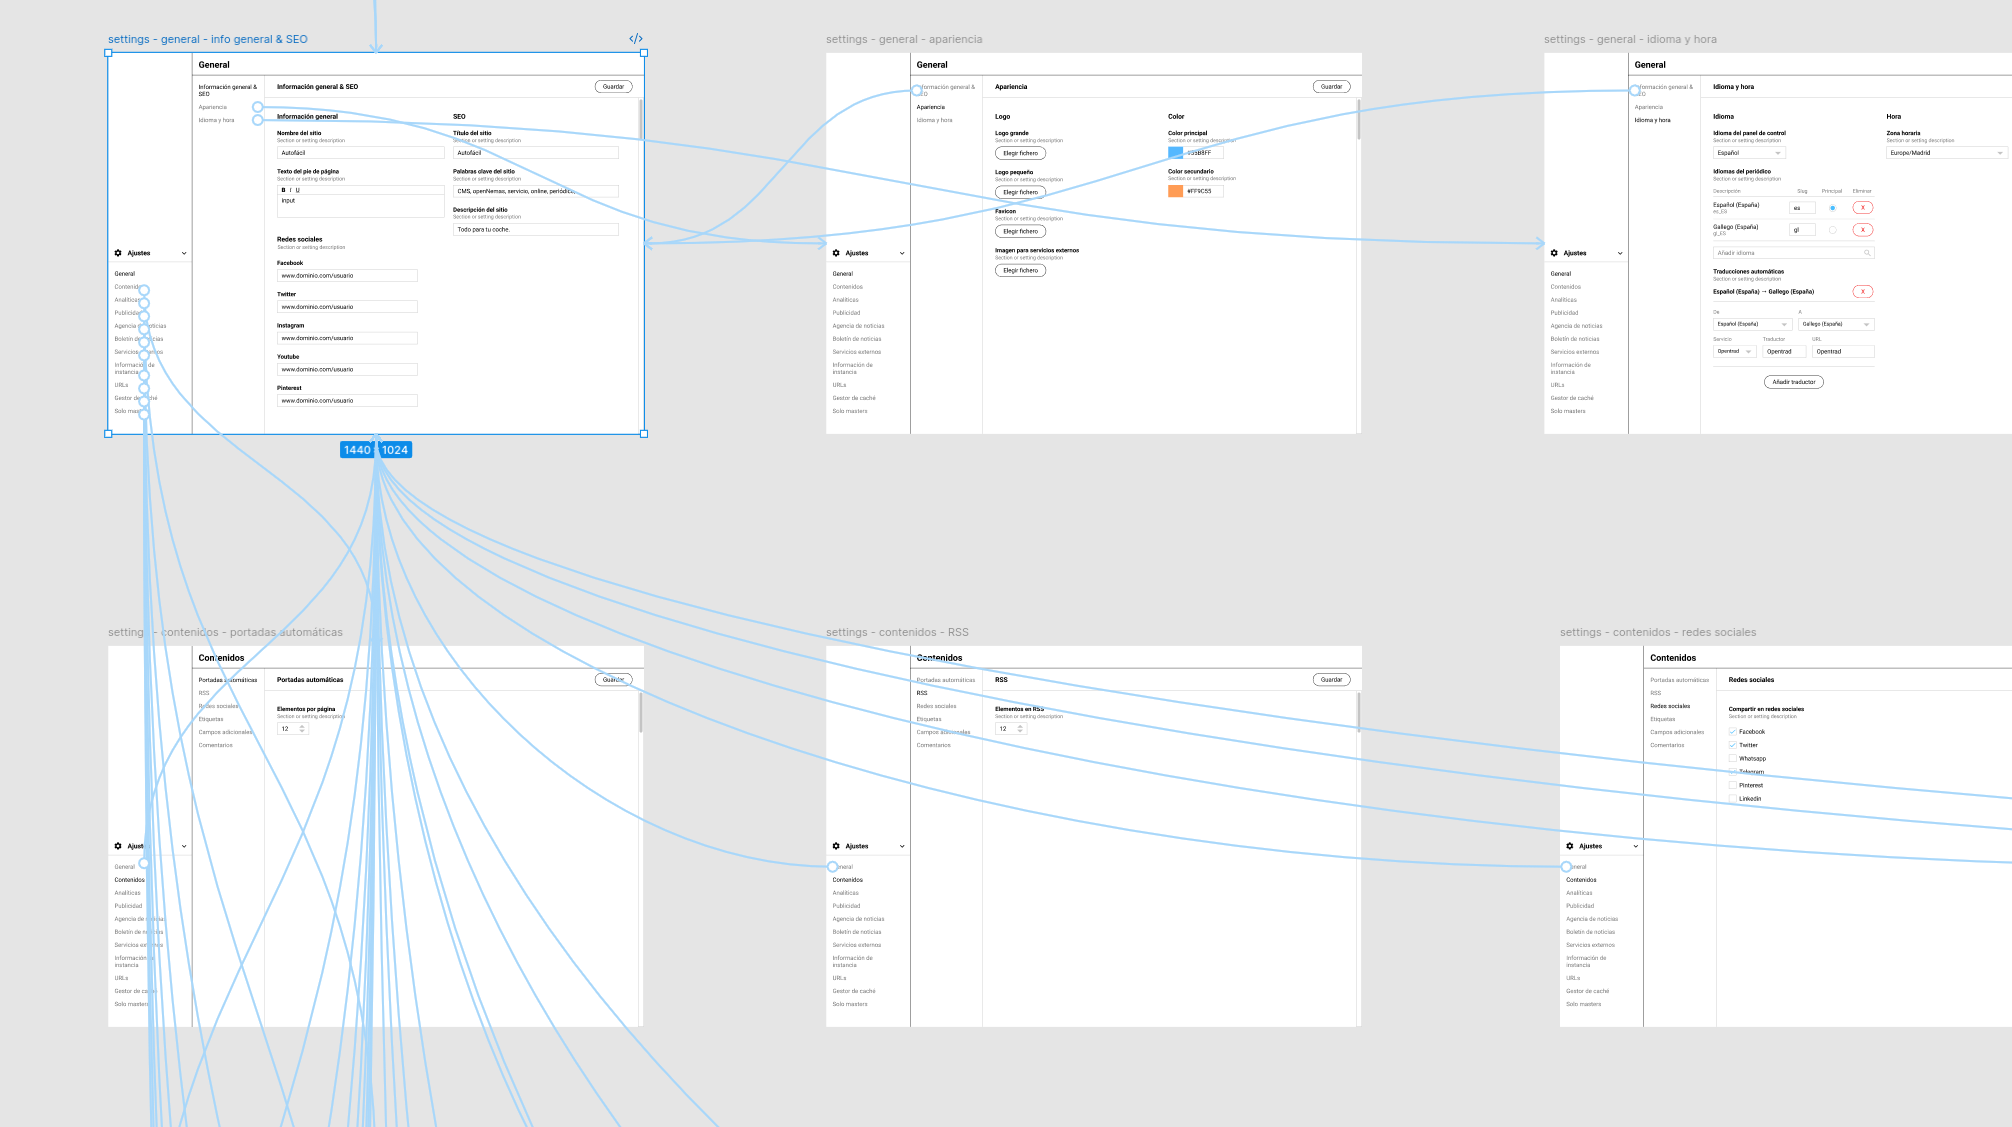Select Analíticas in RSS frame sidebar
The width and height of the screenshot is (2012, 1127).
click(x=846, y=893)
